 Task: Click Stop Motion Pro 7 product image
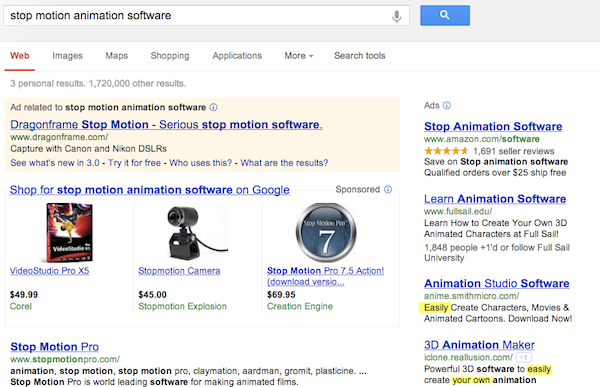coord(326,232)
